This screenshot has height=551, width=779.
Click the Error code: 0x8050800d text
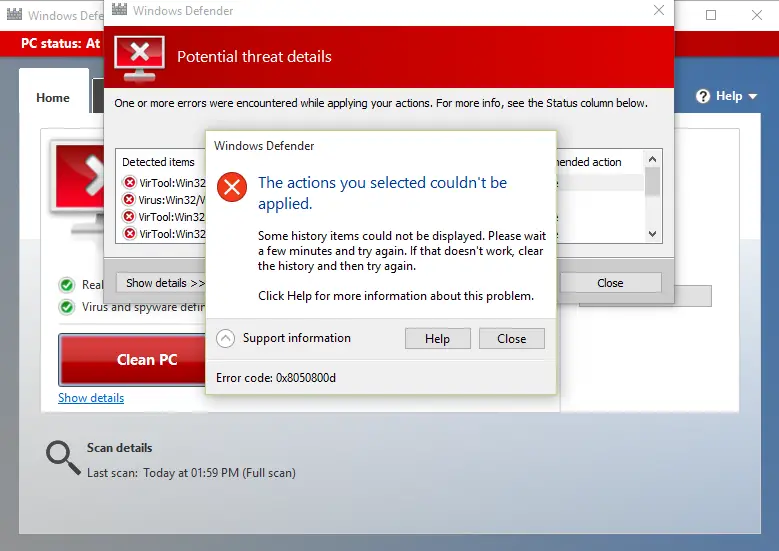pos(276,378)
